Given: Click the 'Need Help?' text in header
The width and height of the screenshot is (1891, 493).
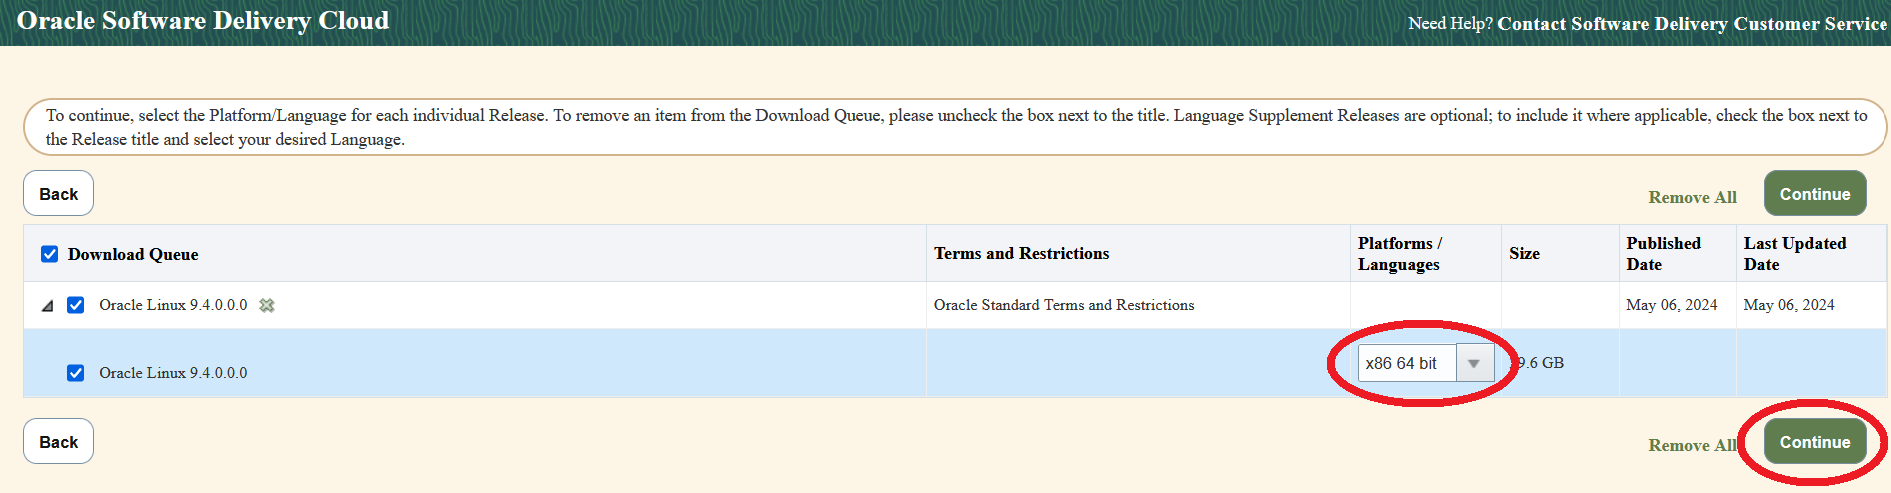Looking at the screenshot, I should 1450,23.
